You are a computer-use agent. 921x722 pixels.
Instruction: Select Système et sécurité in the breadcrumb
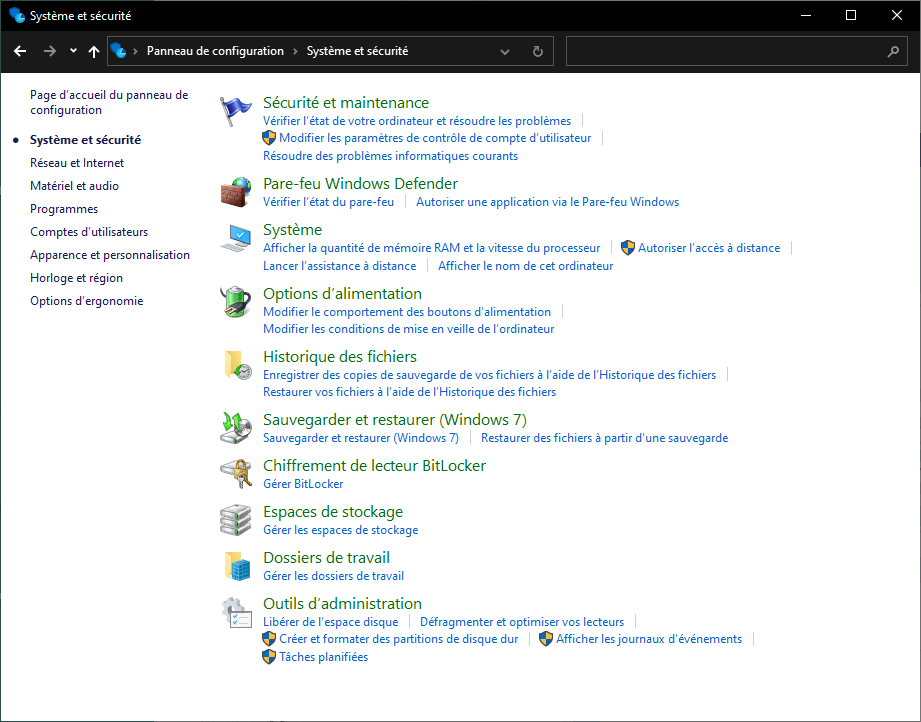(357, 51)
